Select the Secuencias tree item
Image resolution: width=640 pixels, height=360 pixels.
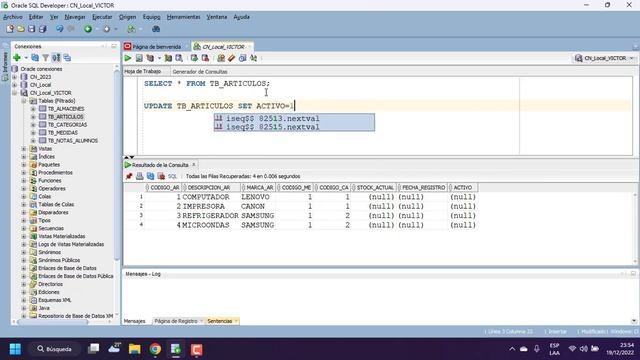[51, 228]
